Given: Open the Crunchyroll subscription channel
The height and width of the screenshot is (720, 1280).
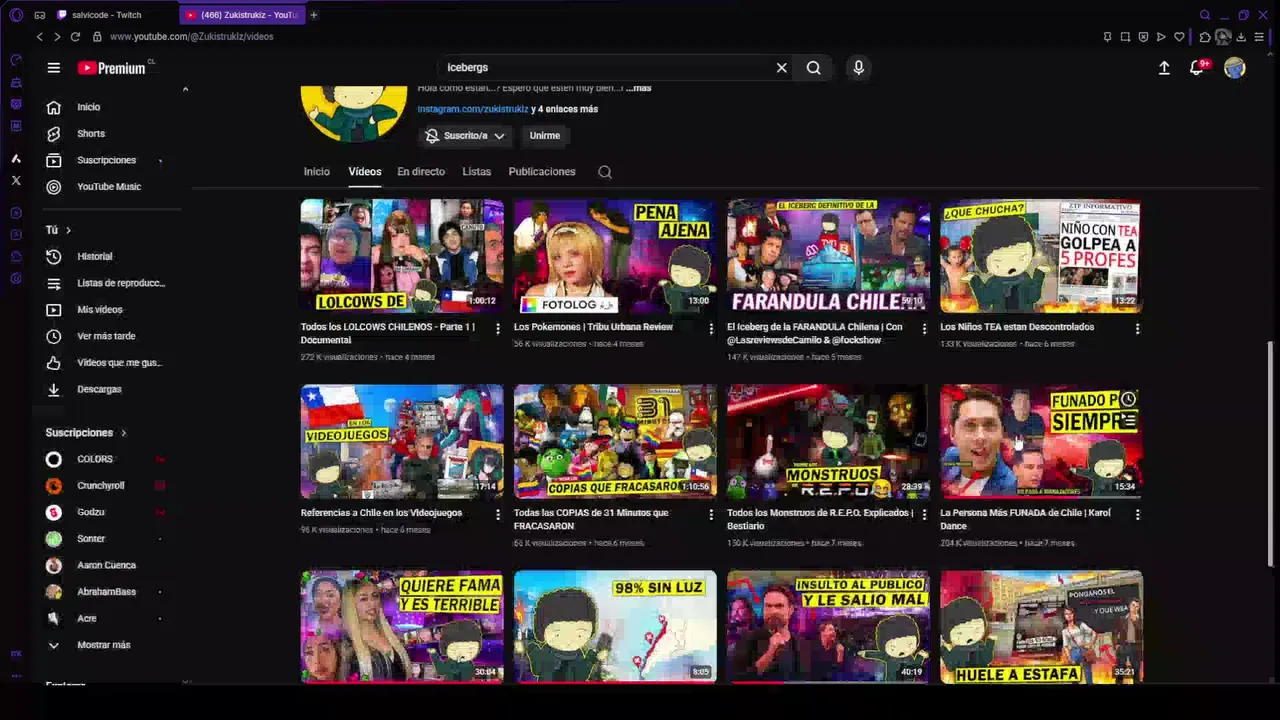Looking at the screenshot, I should pyautogui.click(x=101, y=486).
